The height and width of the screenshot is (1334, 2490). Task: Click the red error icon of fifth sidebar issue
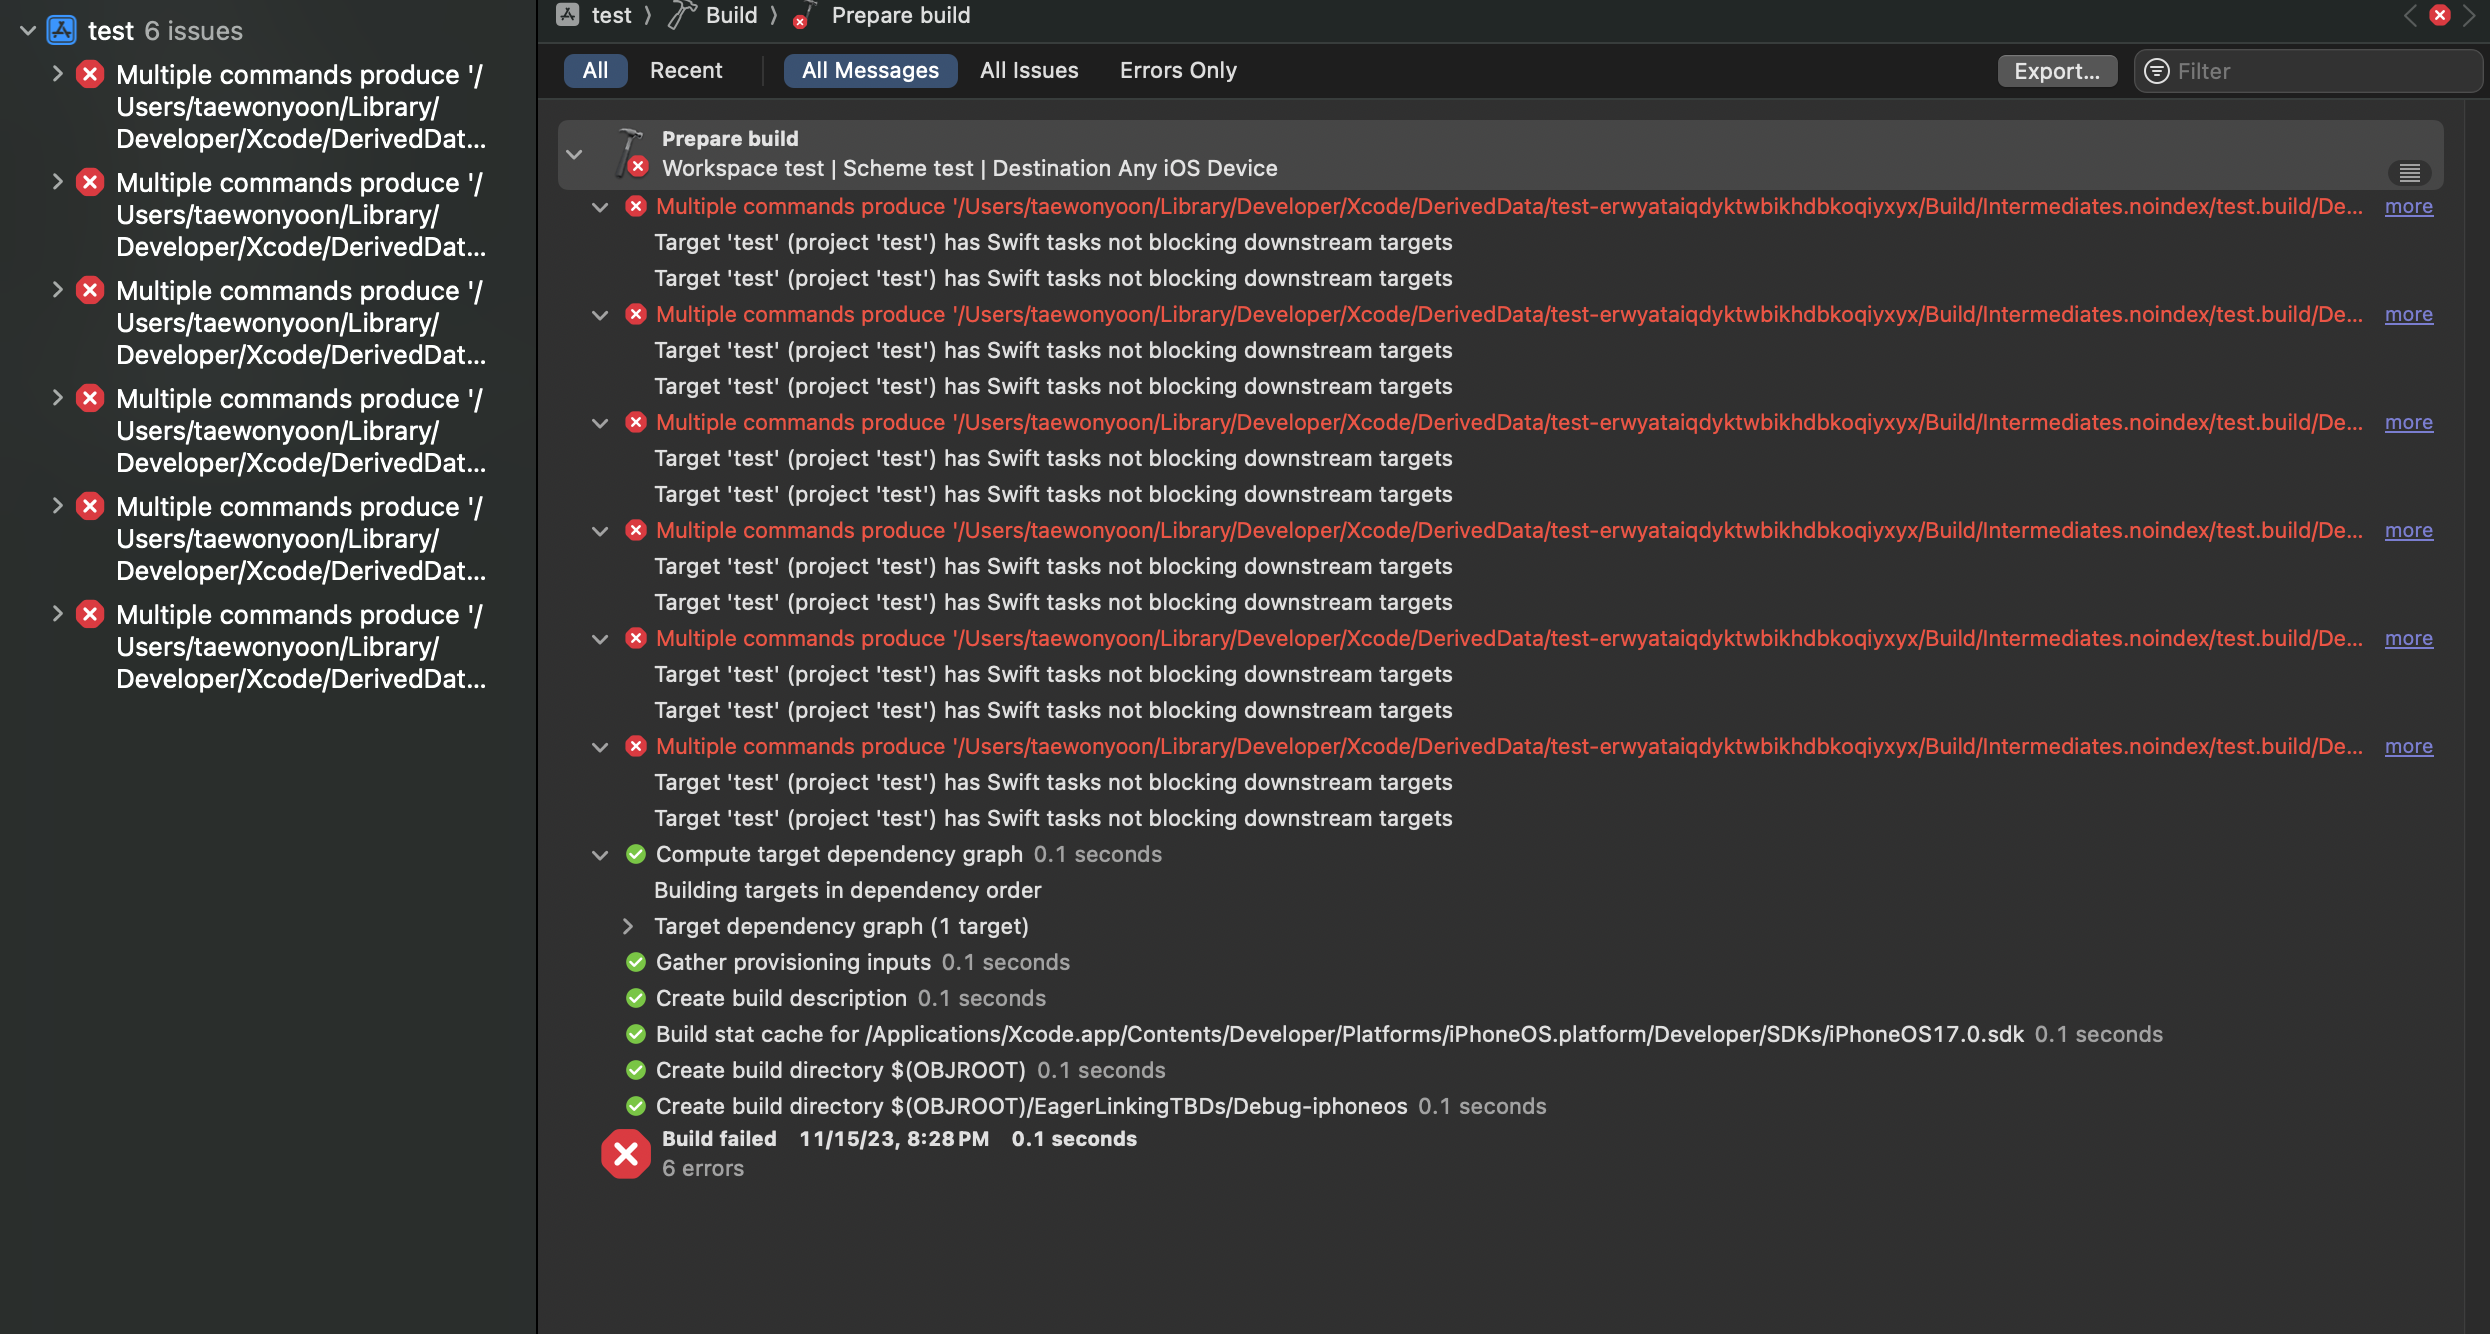(91, 506)
